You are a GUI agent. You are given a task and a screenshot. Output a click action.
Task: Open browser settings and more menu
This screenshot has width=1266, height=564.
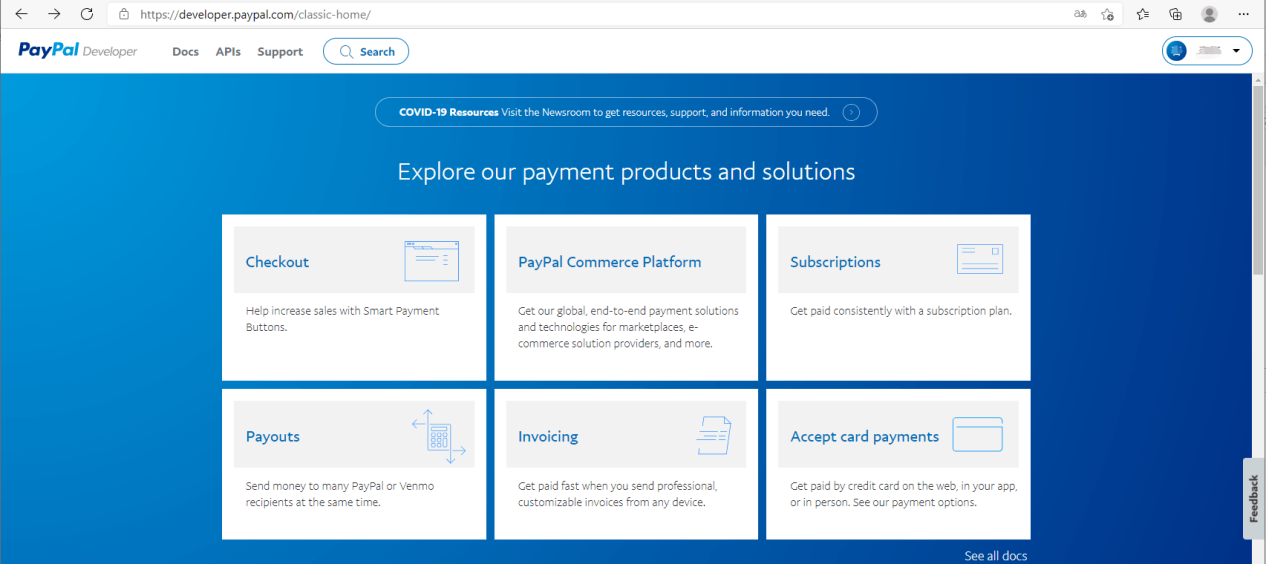click(x=1244, y=14)
